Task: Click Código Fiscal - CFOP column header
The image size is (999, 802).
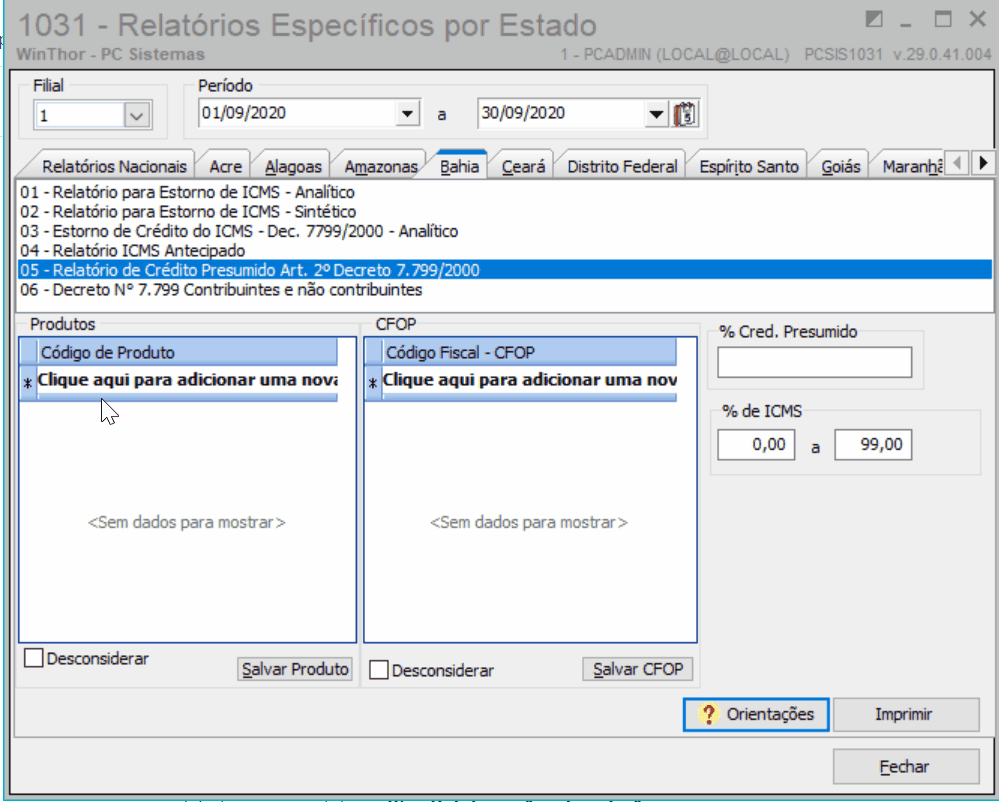Action: point(529,352)
